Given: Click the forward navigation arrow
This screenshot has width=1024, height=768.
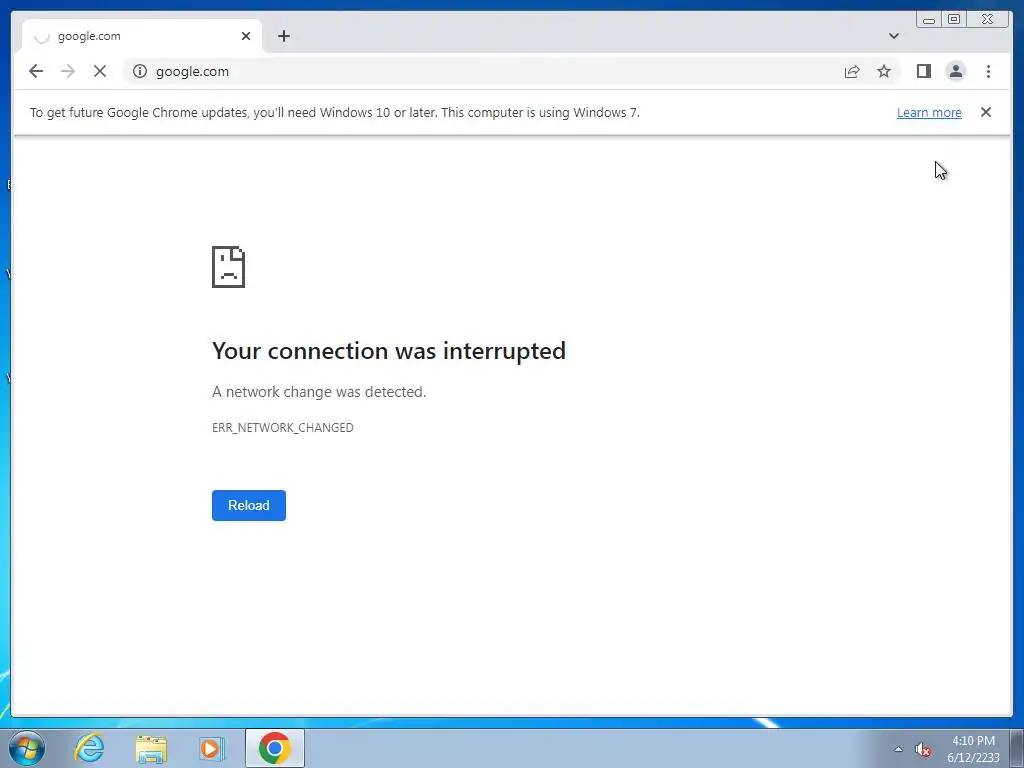Looking at the screenshot, I should [x=68, y=71].
